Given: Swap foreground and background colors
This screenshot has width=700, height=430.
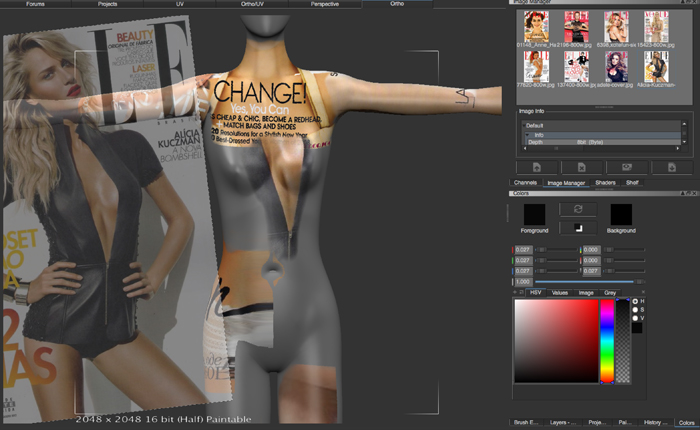Looking at the screenshot, I should [578, 209].
